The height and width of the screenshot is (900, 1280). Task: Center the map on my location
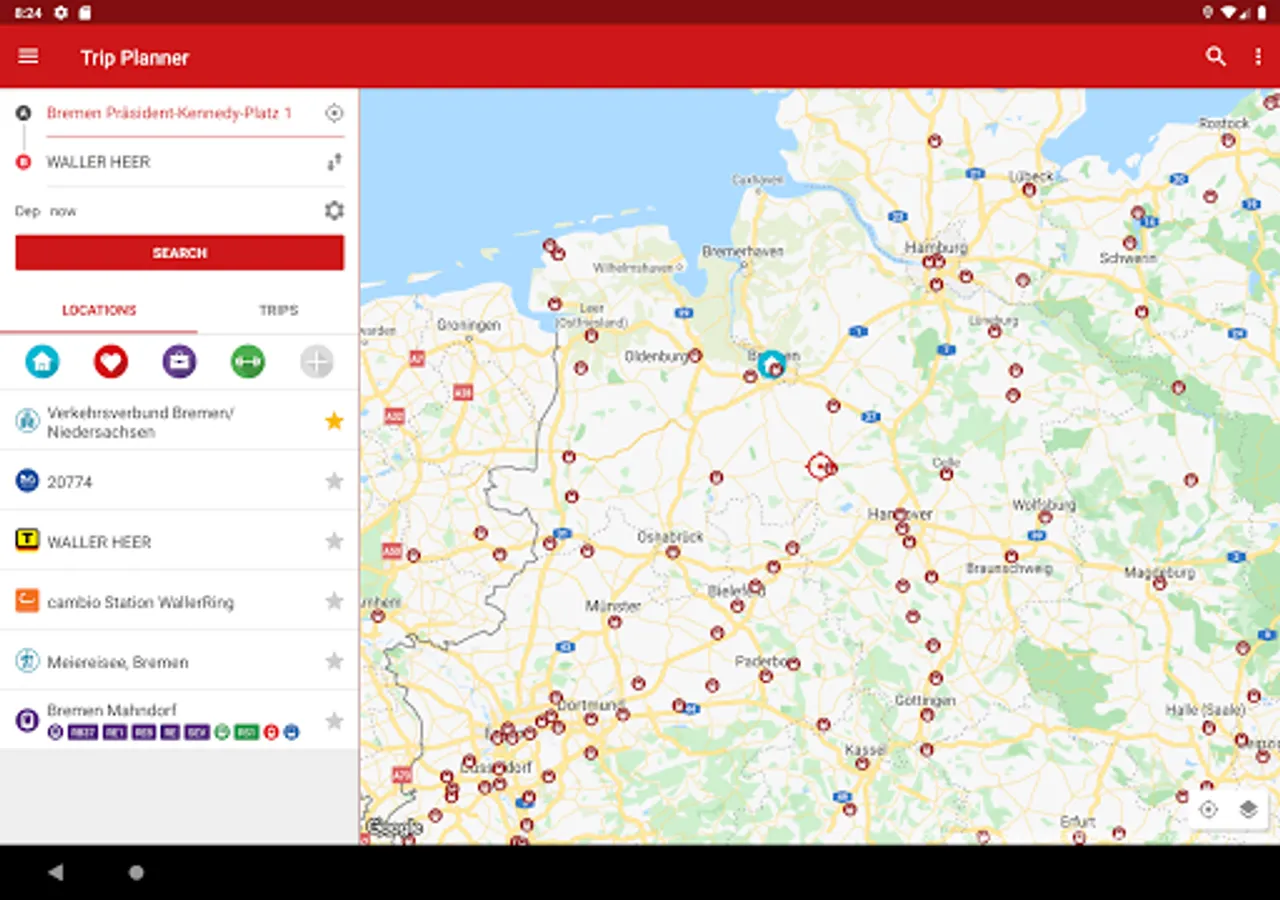pos(1209,810)
